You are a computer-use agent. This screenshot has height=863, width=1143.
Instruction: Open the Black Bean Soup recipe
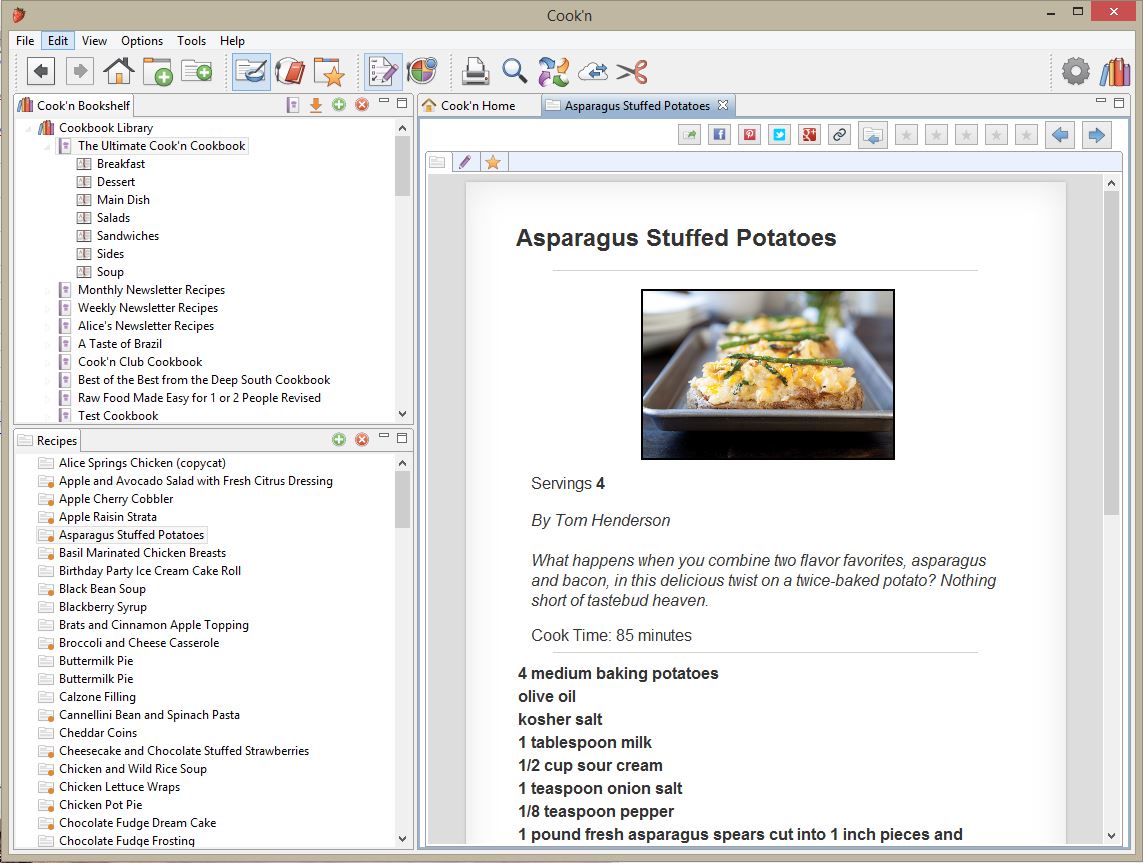click(x=102, y=589)
